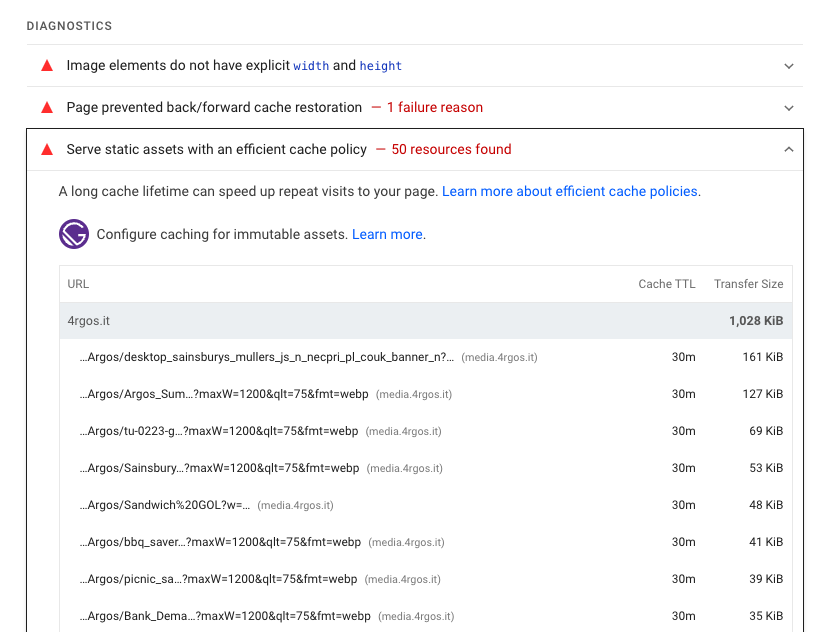
Task: Click the 53 KiB transfer size value
Action: tap(766, 468)
